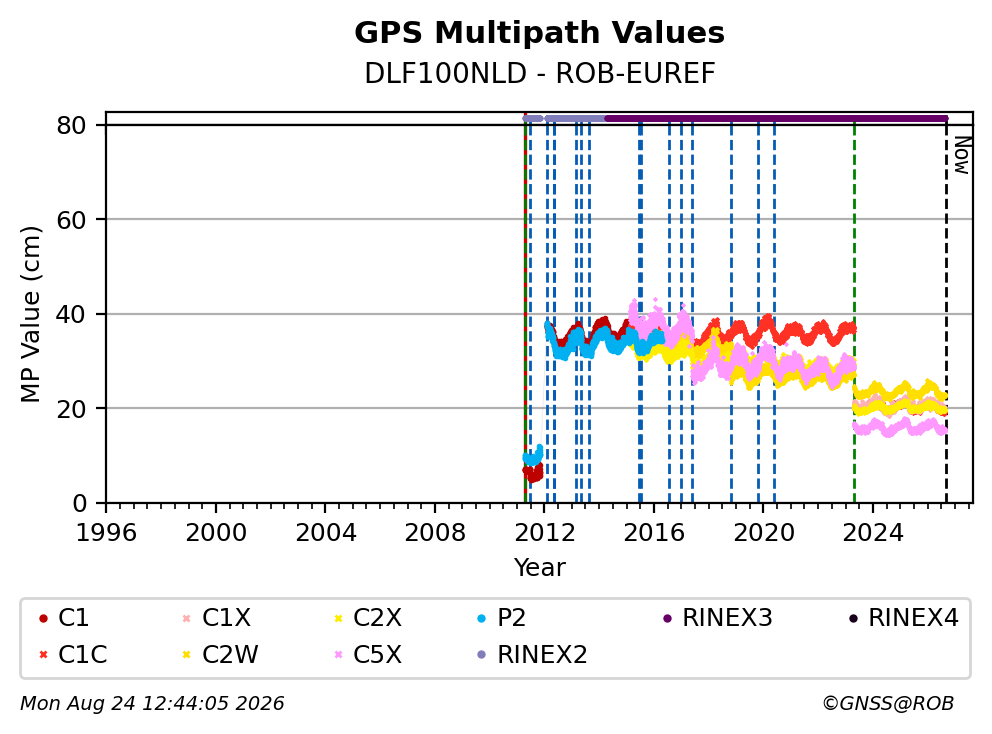This screenshot has height=734, width=992.
Task: Click the vertical Now marker label
Action: (x=962, y=156)
